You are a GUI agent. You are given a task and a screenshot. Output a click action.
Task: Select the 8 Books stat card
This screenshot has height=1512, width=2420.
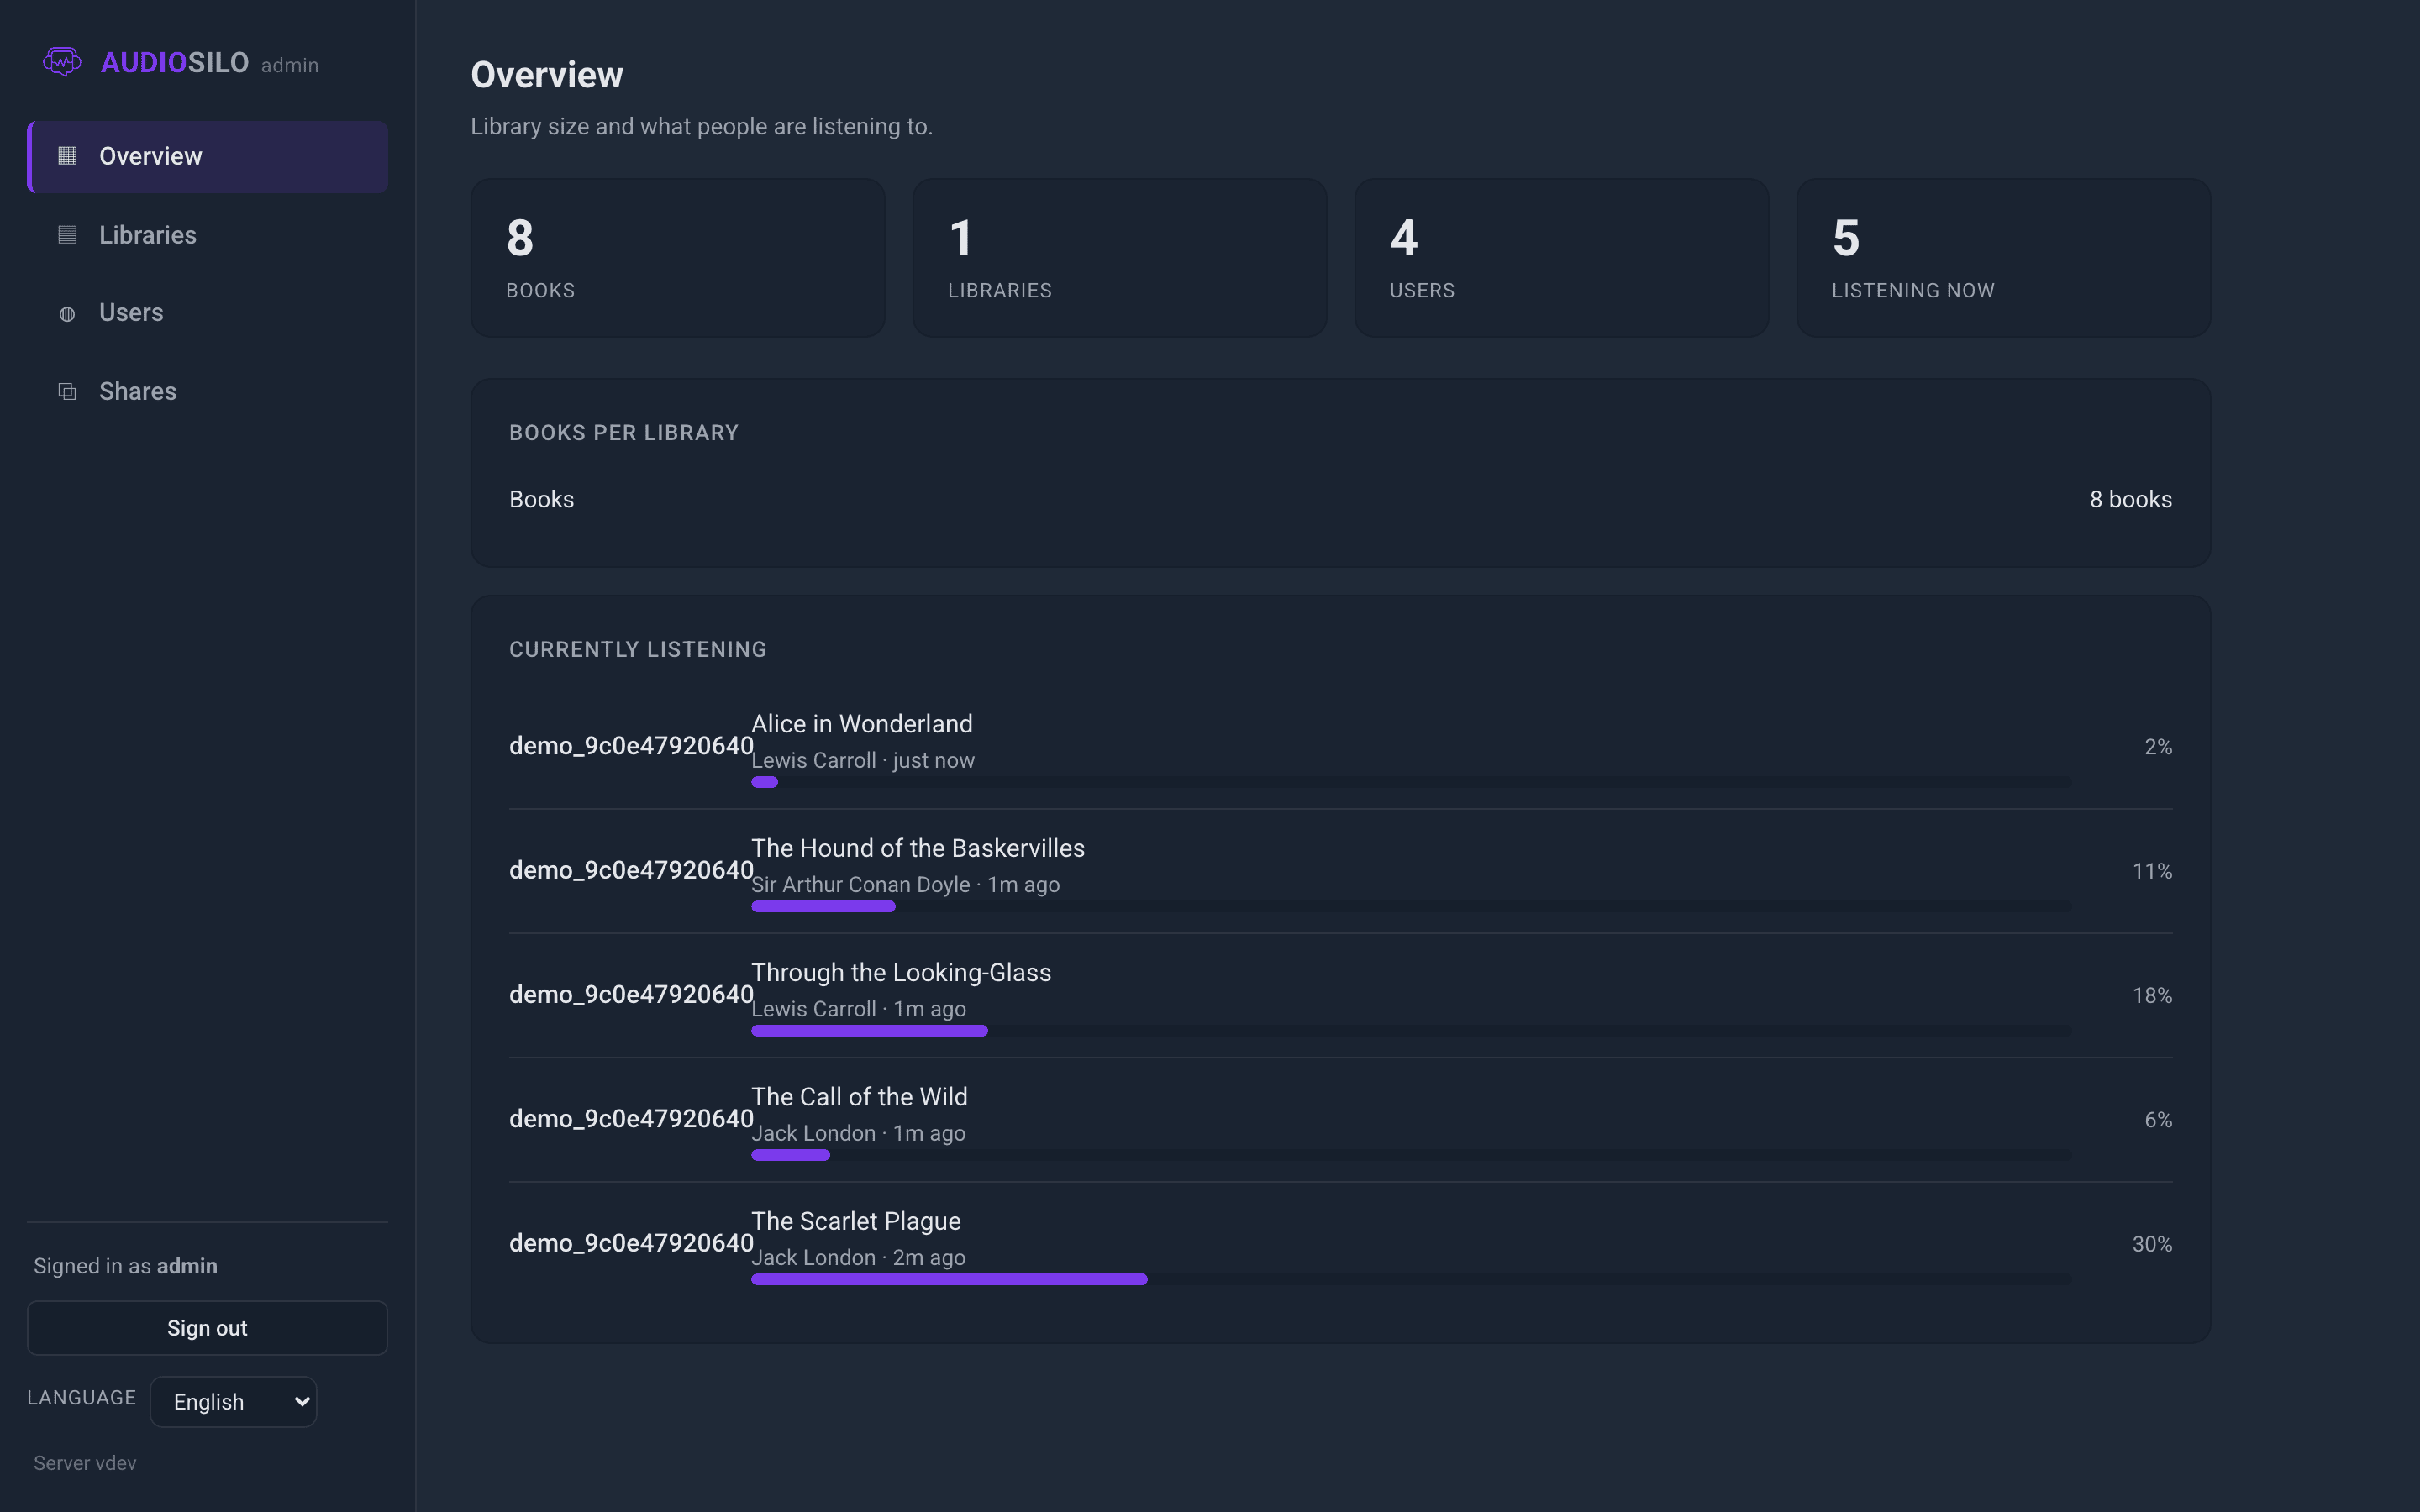pyautogui.click(x=678, y=258)
